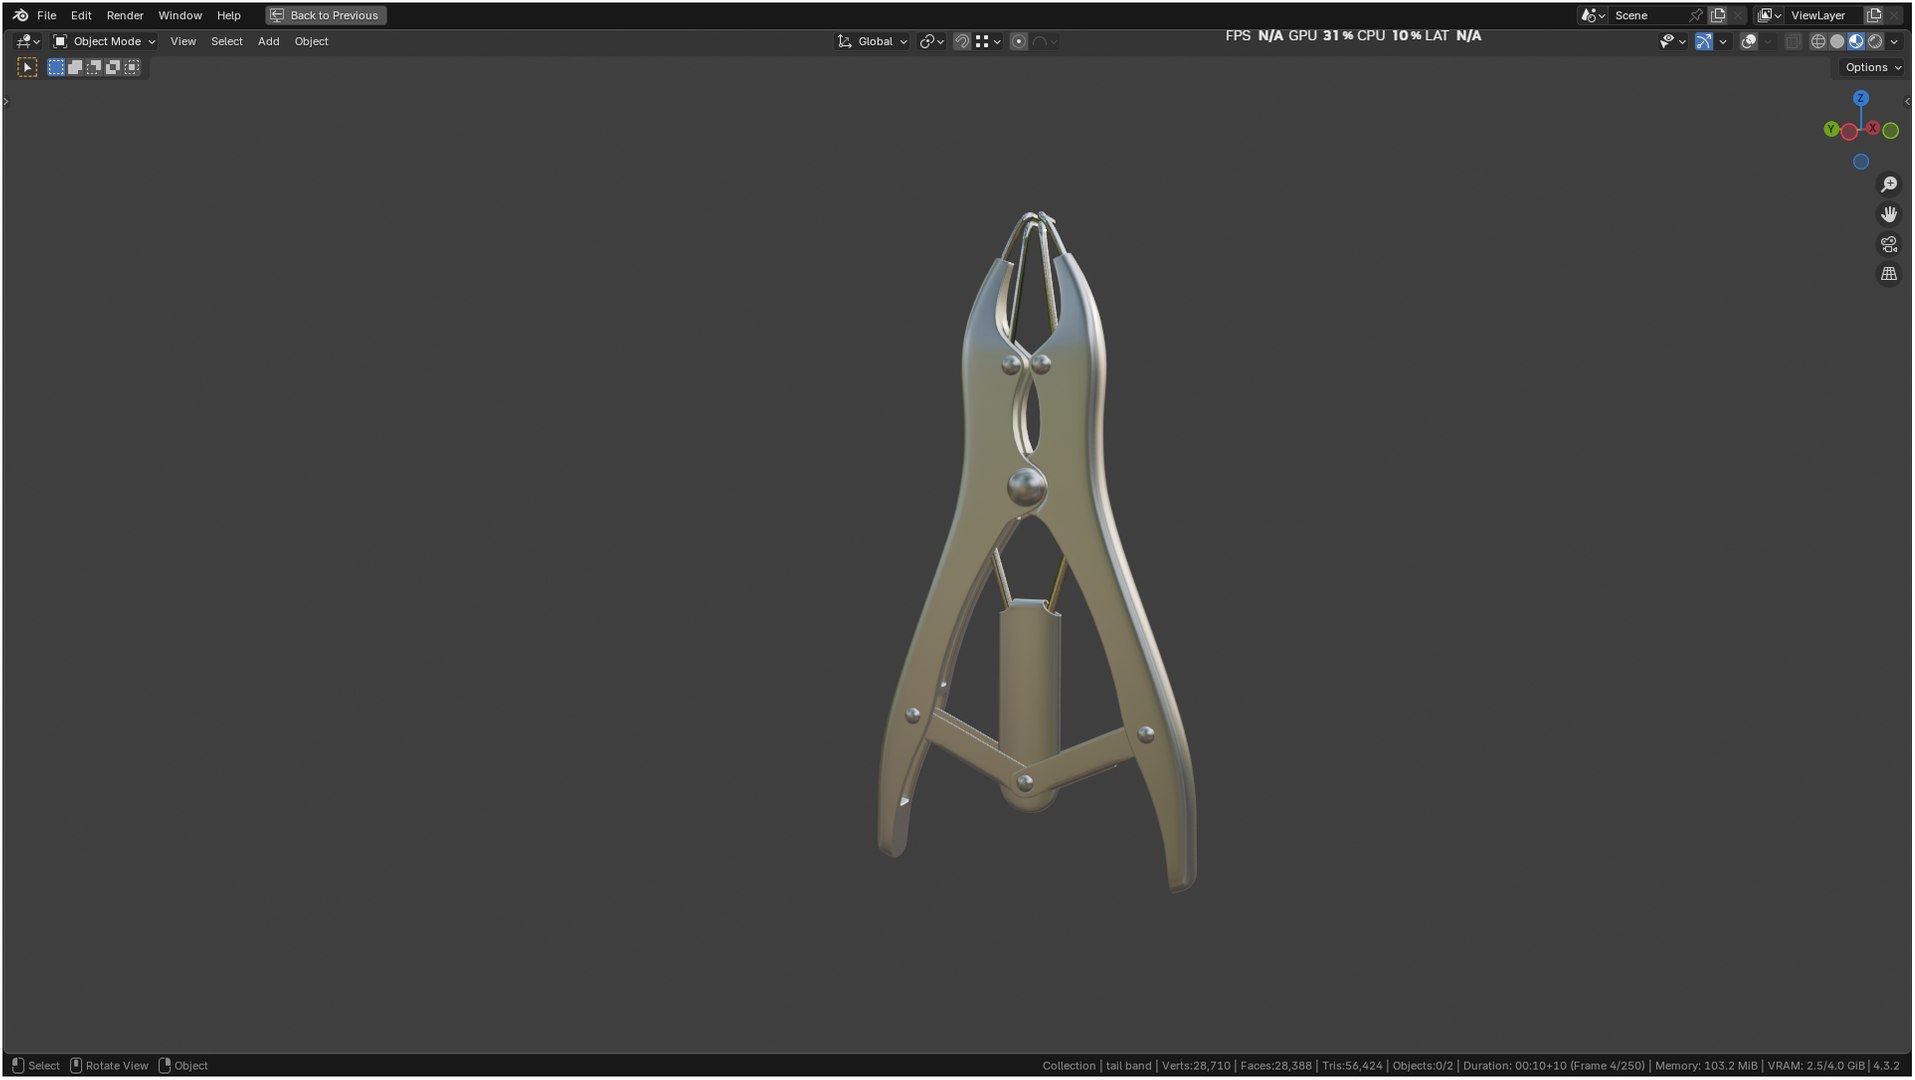1915x1080 pixels.
Task: Toggle proportional editing button
Action: (x=1018, y=41)
